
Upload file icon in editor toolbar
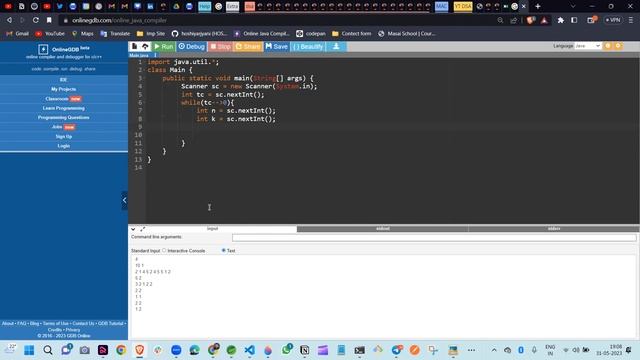pyautogui.click(x=145, y=47)
